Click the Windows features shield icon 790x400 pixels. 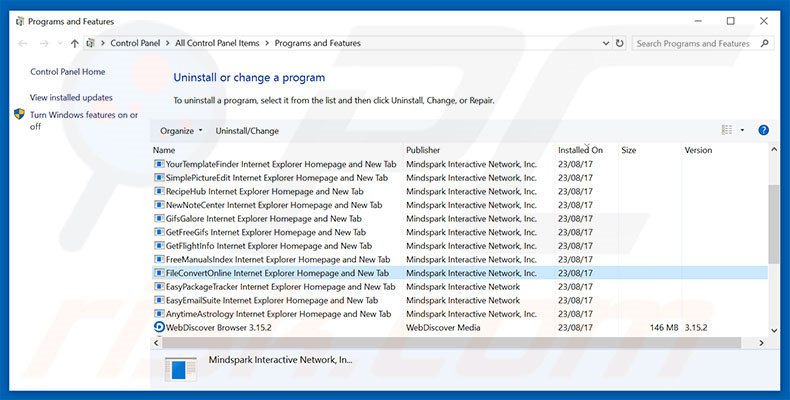click(x=19, y=114)
